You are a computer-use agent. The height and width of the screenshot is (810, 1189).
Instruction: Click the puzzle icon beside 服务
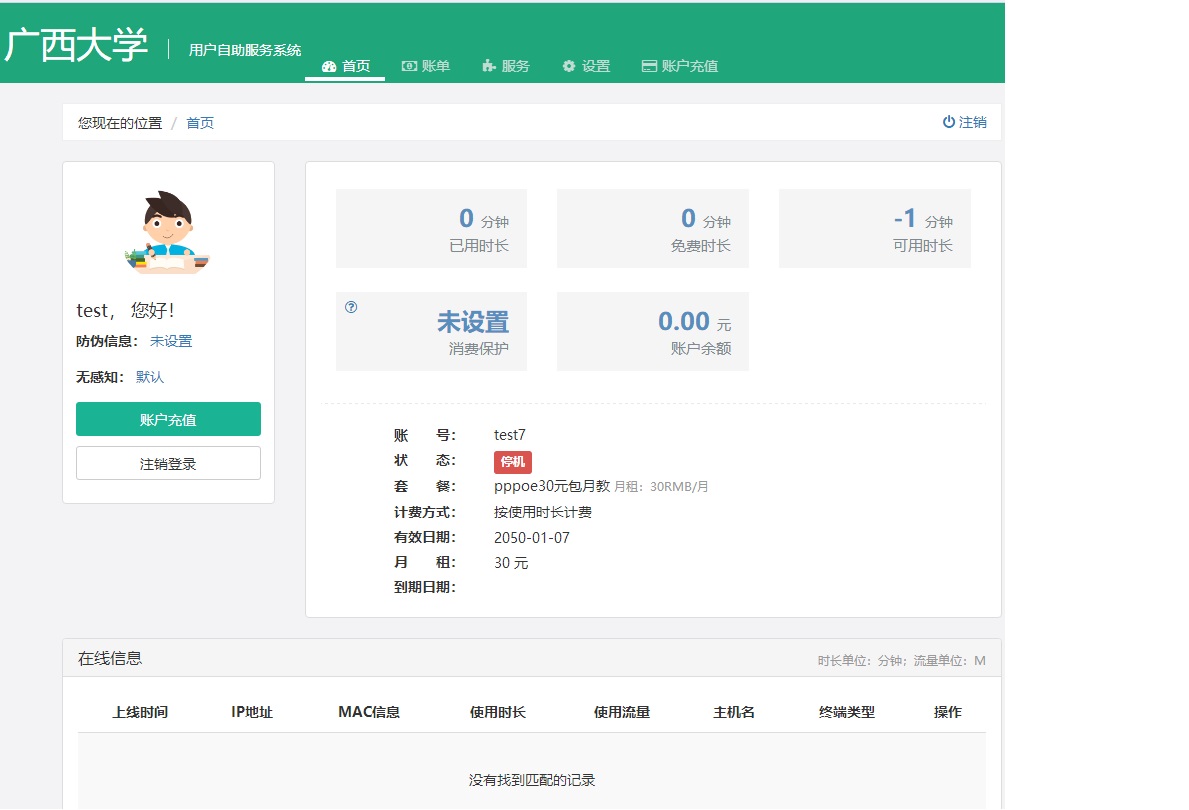[x=489, y=67]
